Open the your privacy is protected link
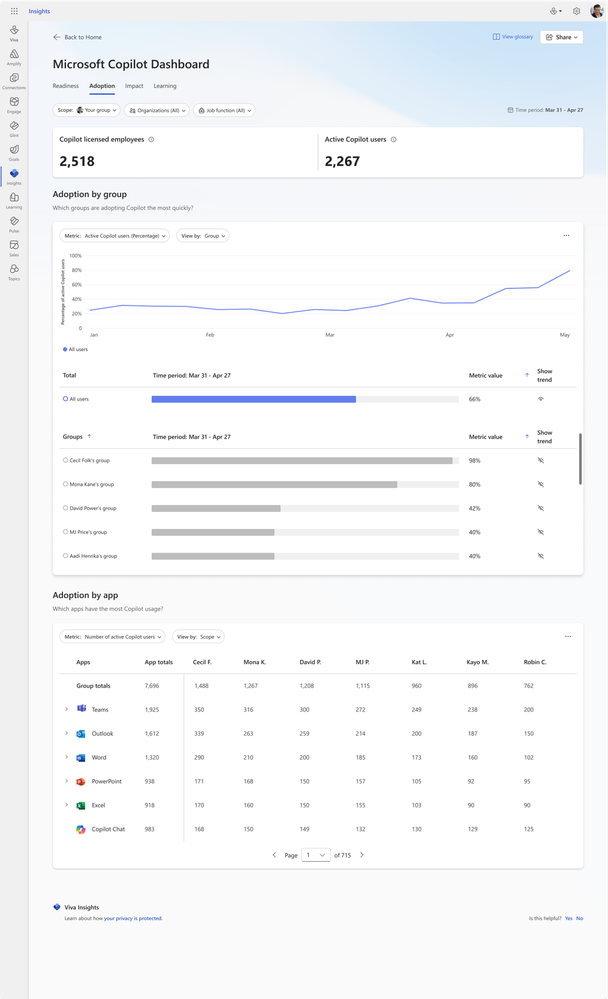608x999 pixels. (x=133, y=918)
